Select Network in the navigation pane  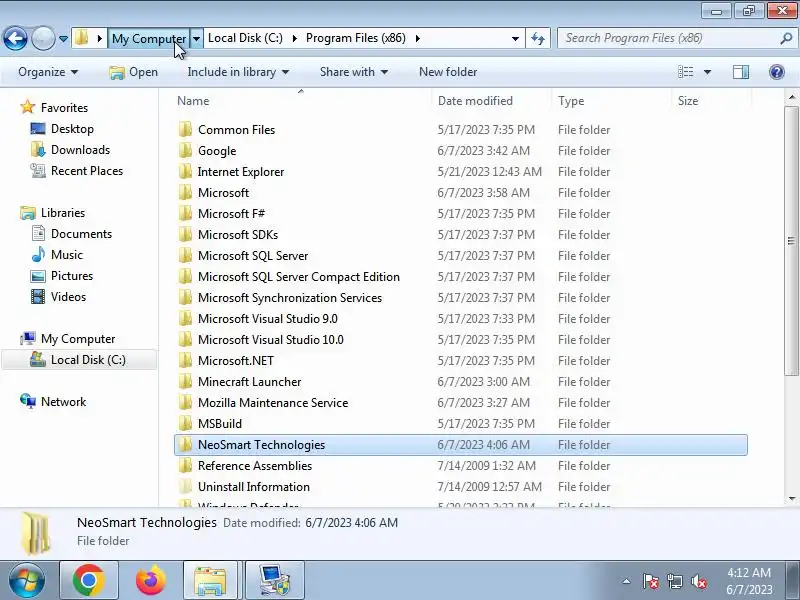[63, 402]
